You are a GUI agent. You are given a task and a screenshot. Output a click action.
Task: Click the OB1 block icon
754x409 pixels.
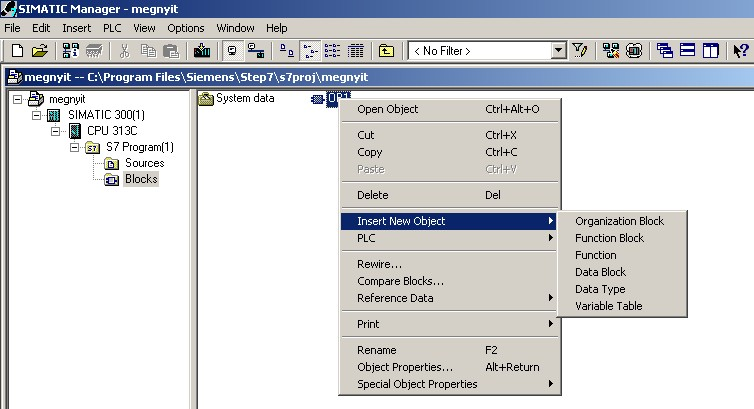[317, 99]
